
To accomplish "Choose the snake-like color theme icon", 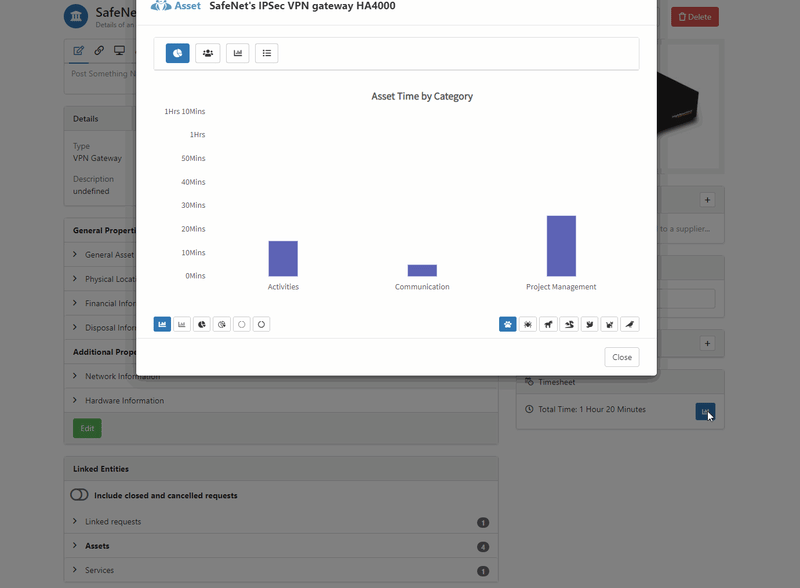I will [569, 324].
